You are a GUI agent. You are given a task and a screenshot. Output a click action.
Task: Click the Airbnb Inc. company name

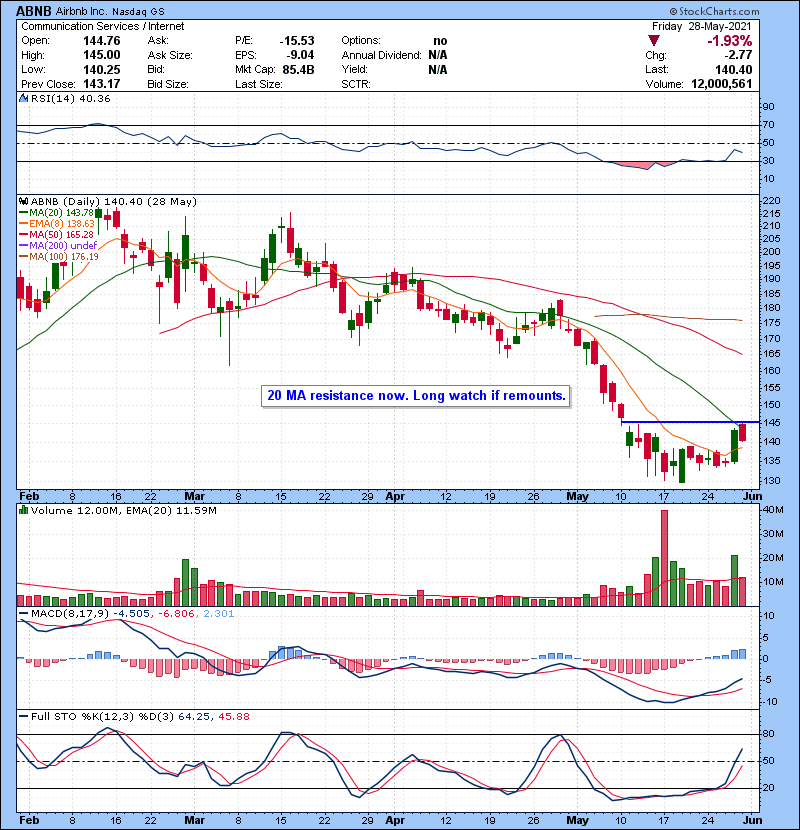tap(82, 11)
